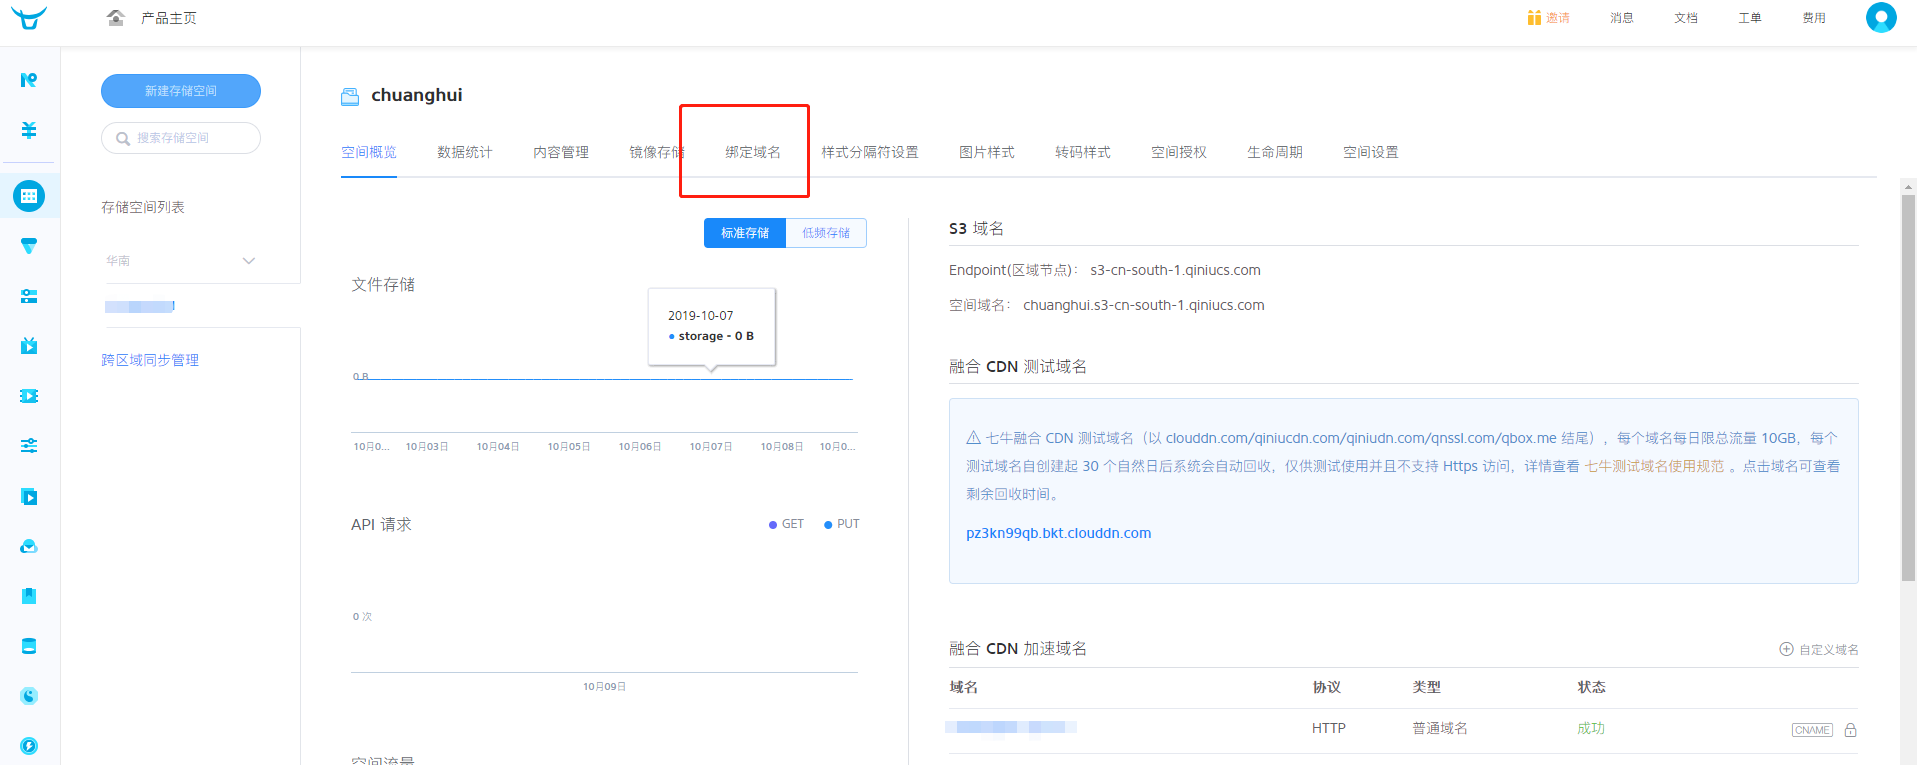The image size is (1917, 765).
Task: Click the 自定义域名 link
Action: pos(1829,650)
